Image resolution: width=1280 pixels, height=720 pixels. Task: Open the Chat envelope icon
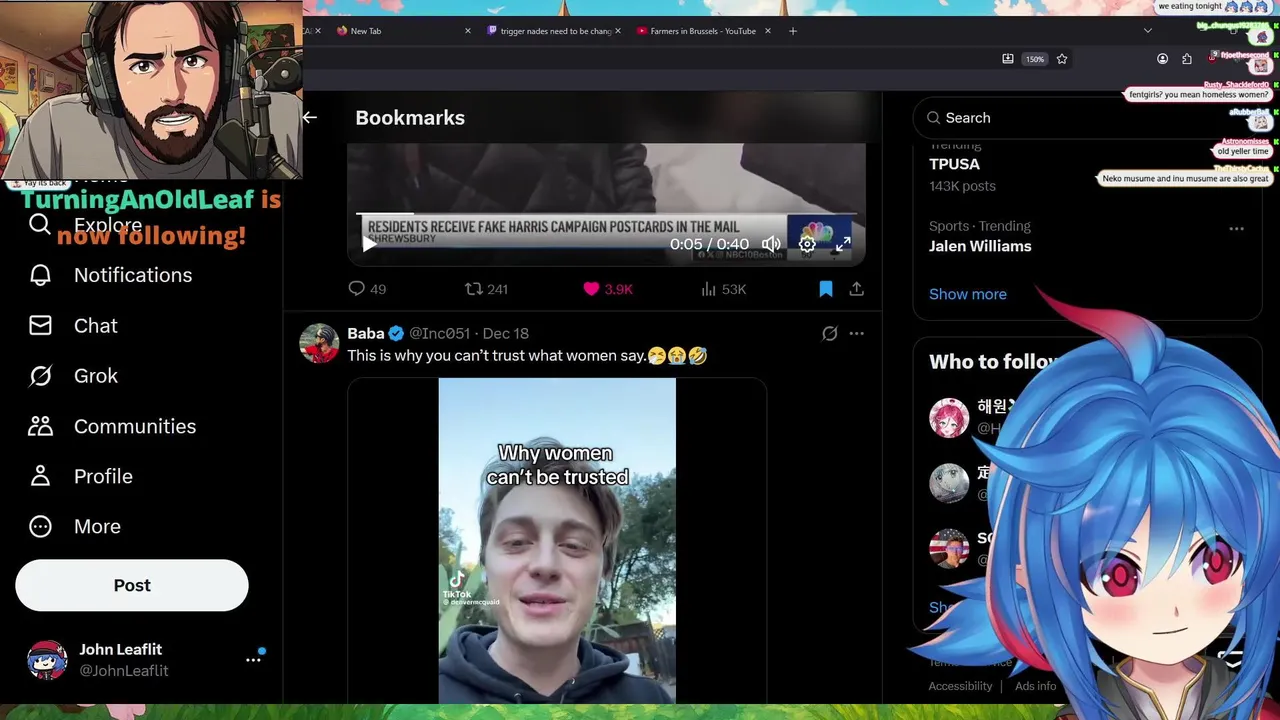(x=40, y=325)
